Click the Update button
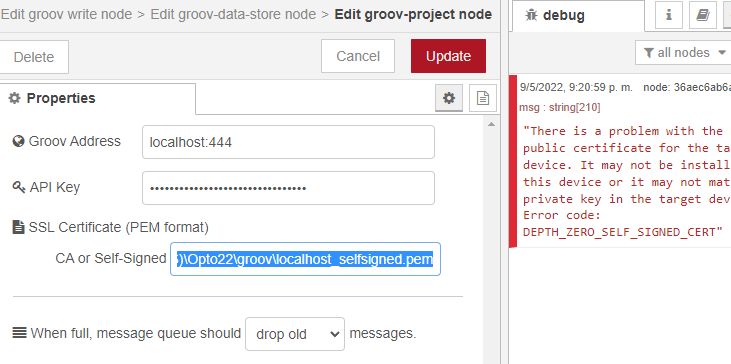The width and height of the screenshot is (731, 364). tap(448, 56)
